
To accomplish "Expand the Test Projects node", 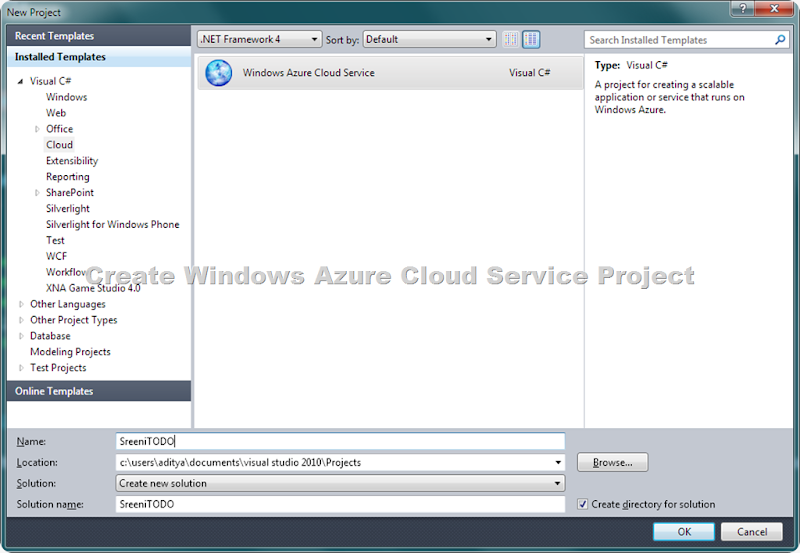I will 21,368.
